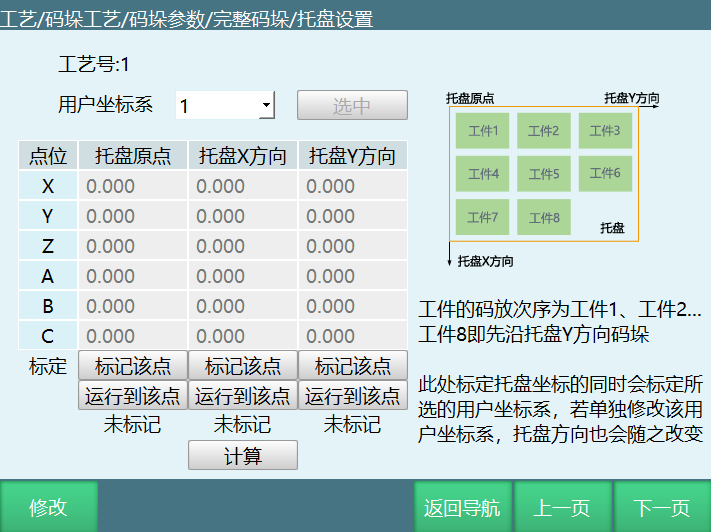The height and width of the screenshot is (532, 711).
Task: Click the 工件1 block in pallet diagram
Action: (483, 131)
